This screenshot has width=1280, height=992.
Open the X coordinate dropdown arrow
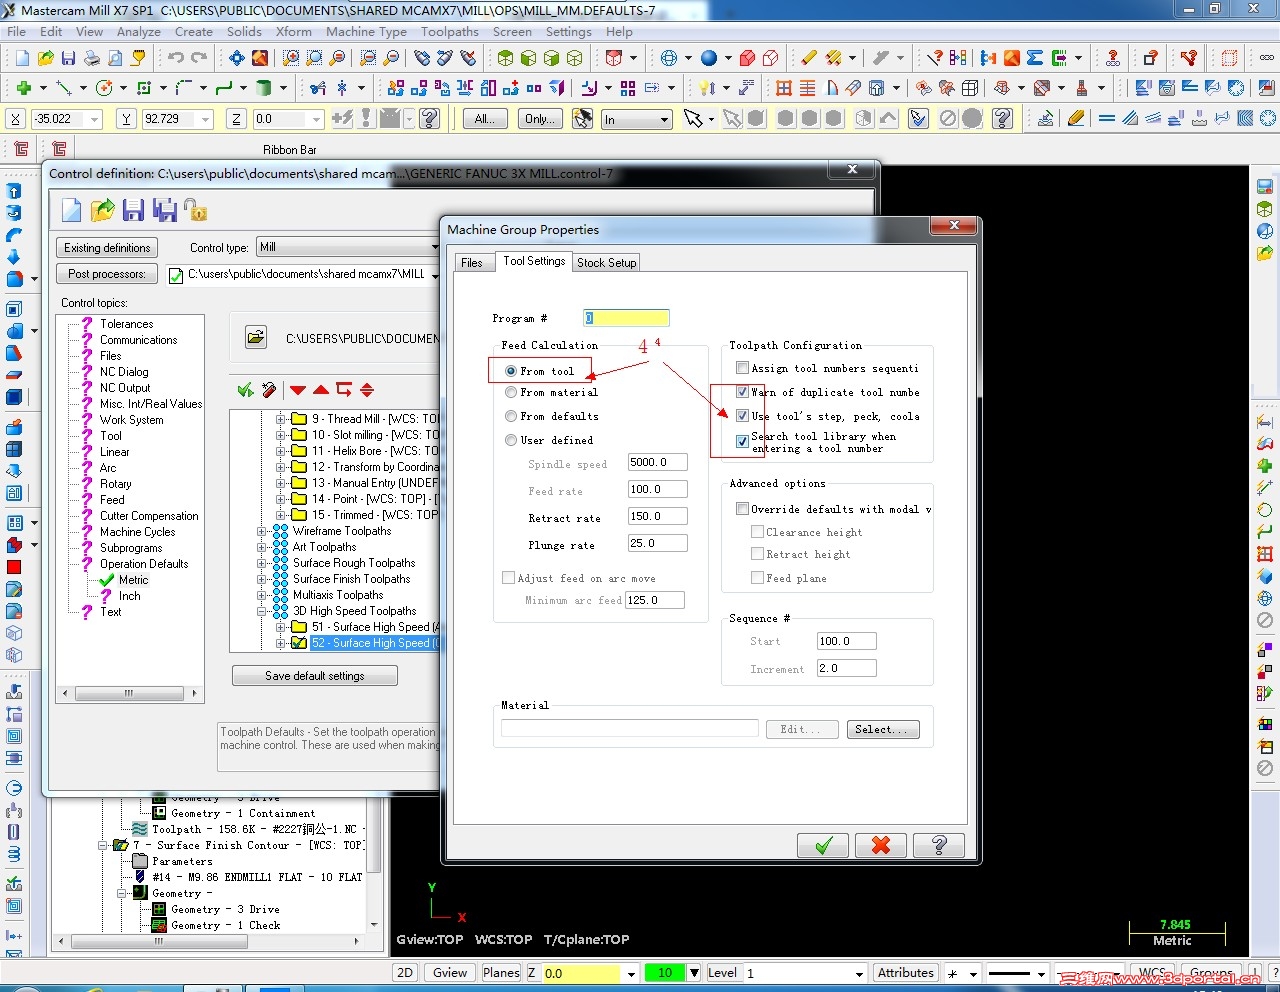pos(95,119)
